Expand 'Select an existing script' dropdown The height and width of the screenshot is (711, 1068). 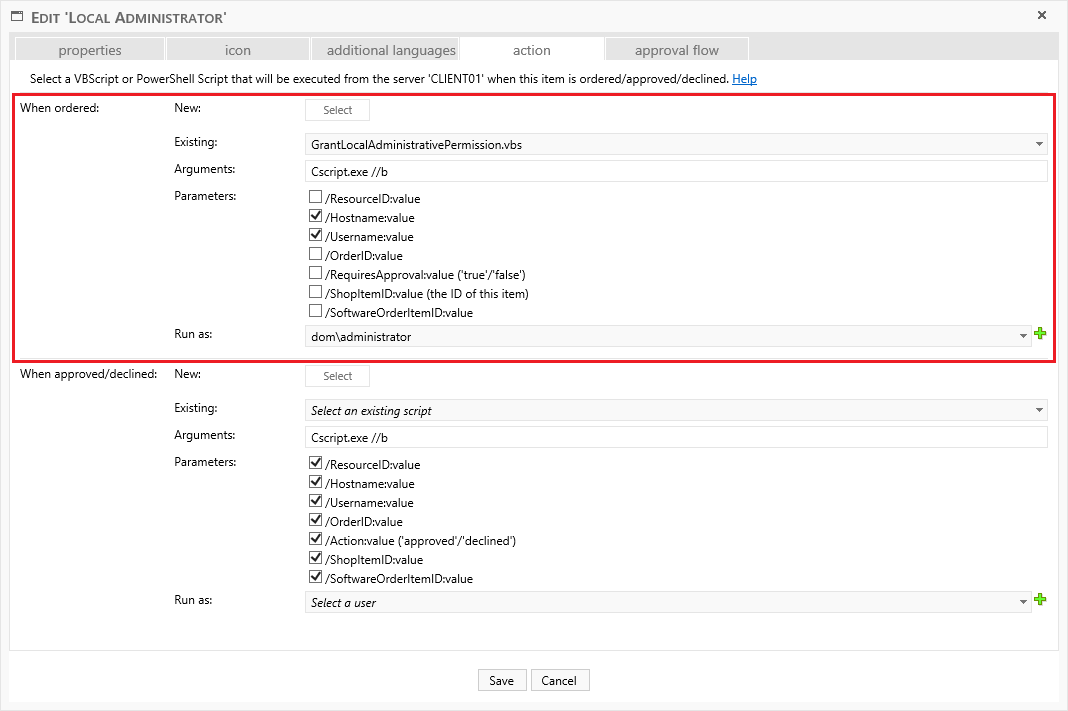point(676,410)
